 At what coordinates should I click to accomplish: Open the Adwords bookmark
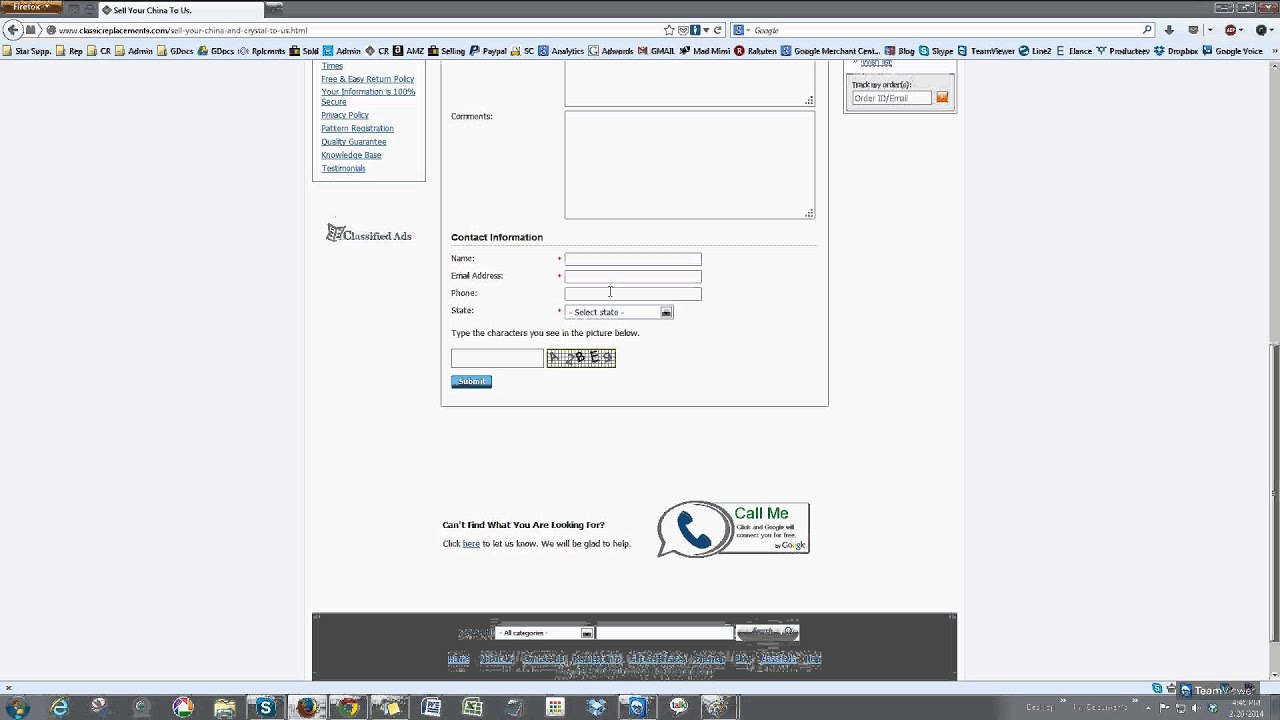(611, 51)
